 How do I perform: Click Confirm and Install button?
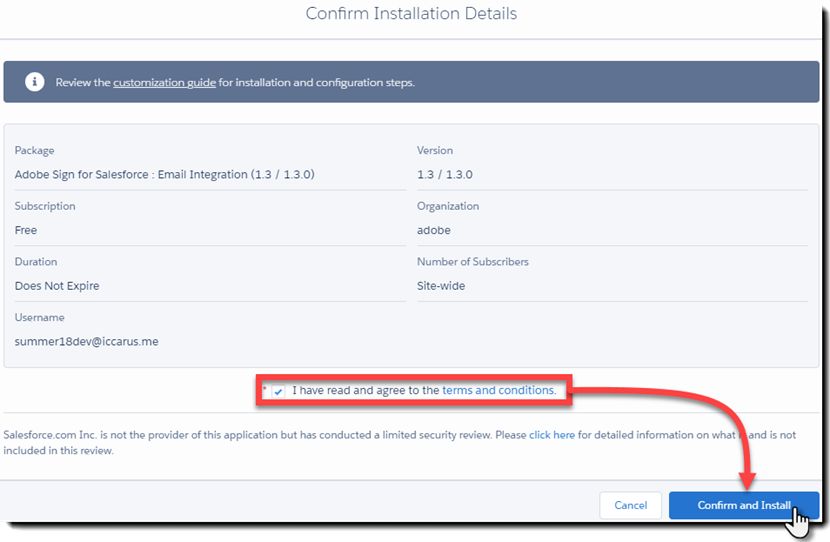[744, 505]
